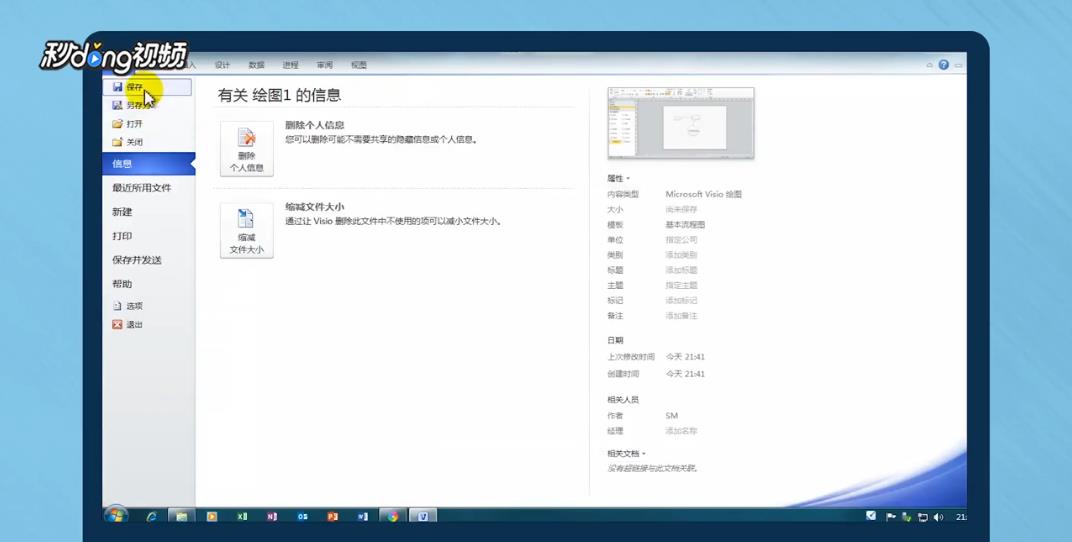
Task: Click the 指定主题 field
Action: [682, 285]
